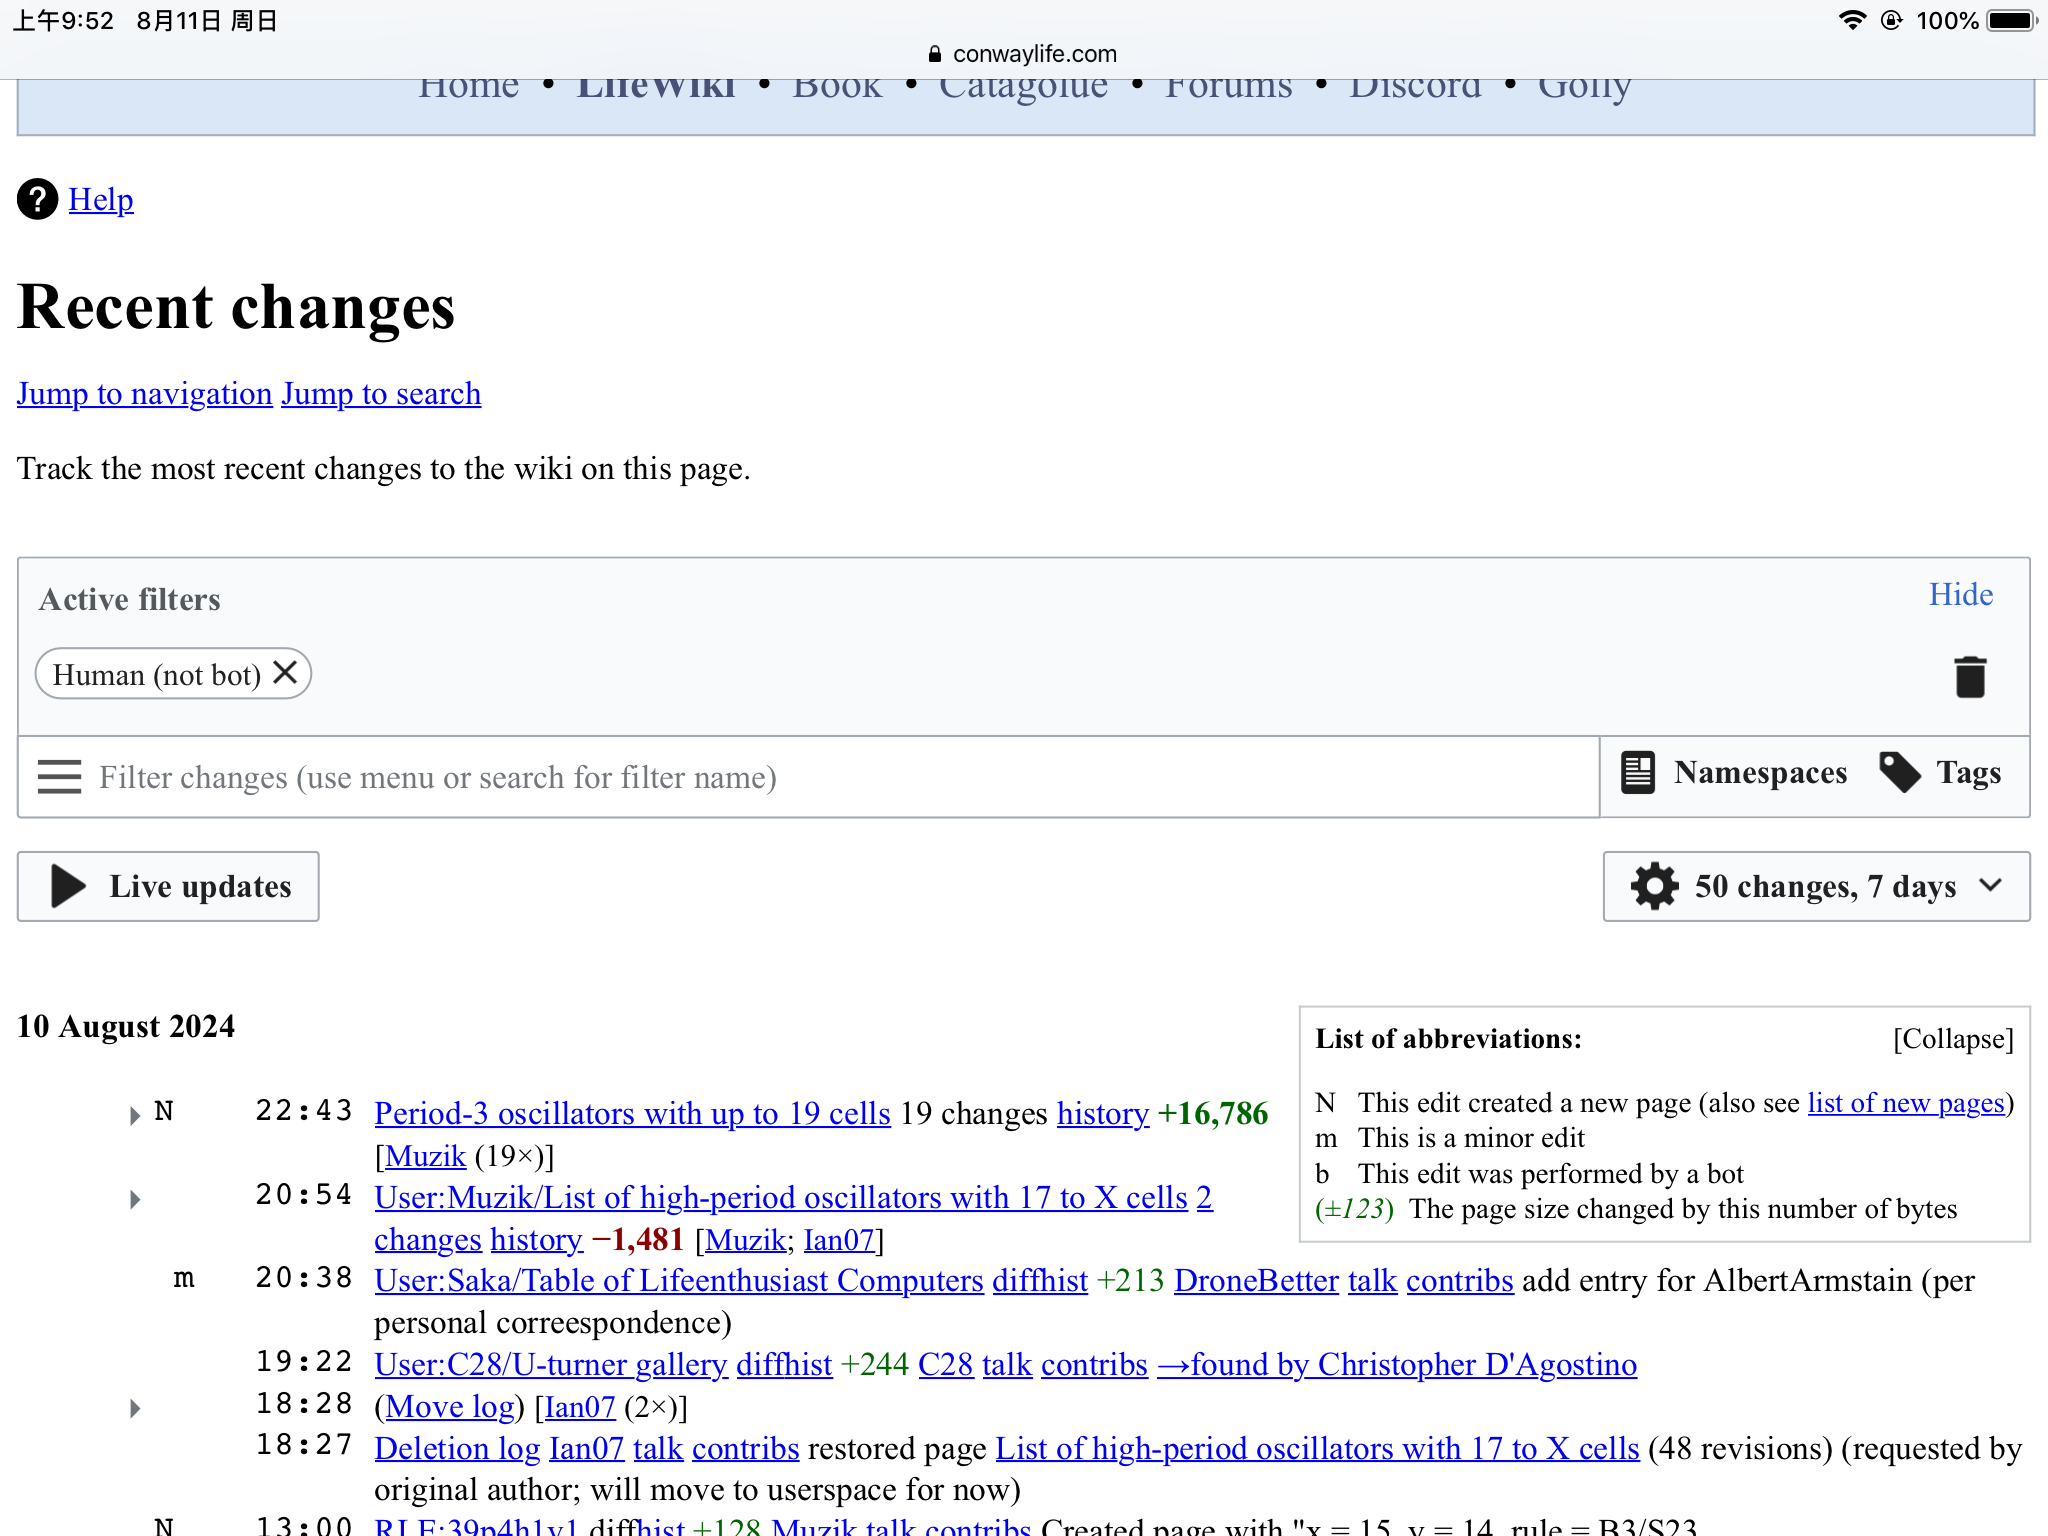
Task: Open the DroneBetter user page
Action: pyautogui.click(x=1256, y=1280)
